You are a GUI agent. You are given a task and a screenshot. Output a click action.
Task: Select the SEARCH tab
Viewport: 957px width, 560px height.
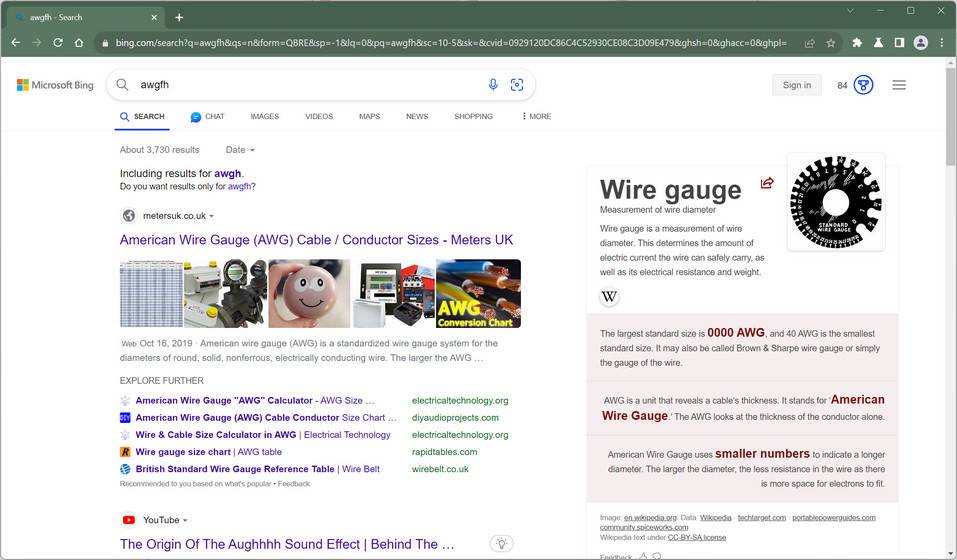tap(142, 116)
